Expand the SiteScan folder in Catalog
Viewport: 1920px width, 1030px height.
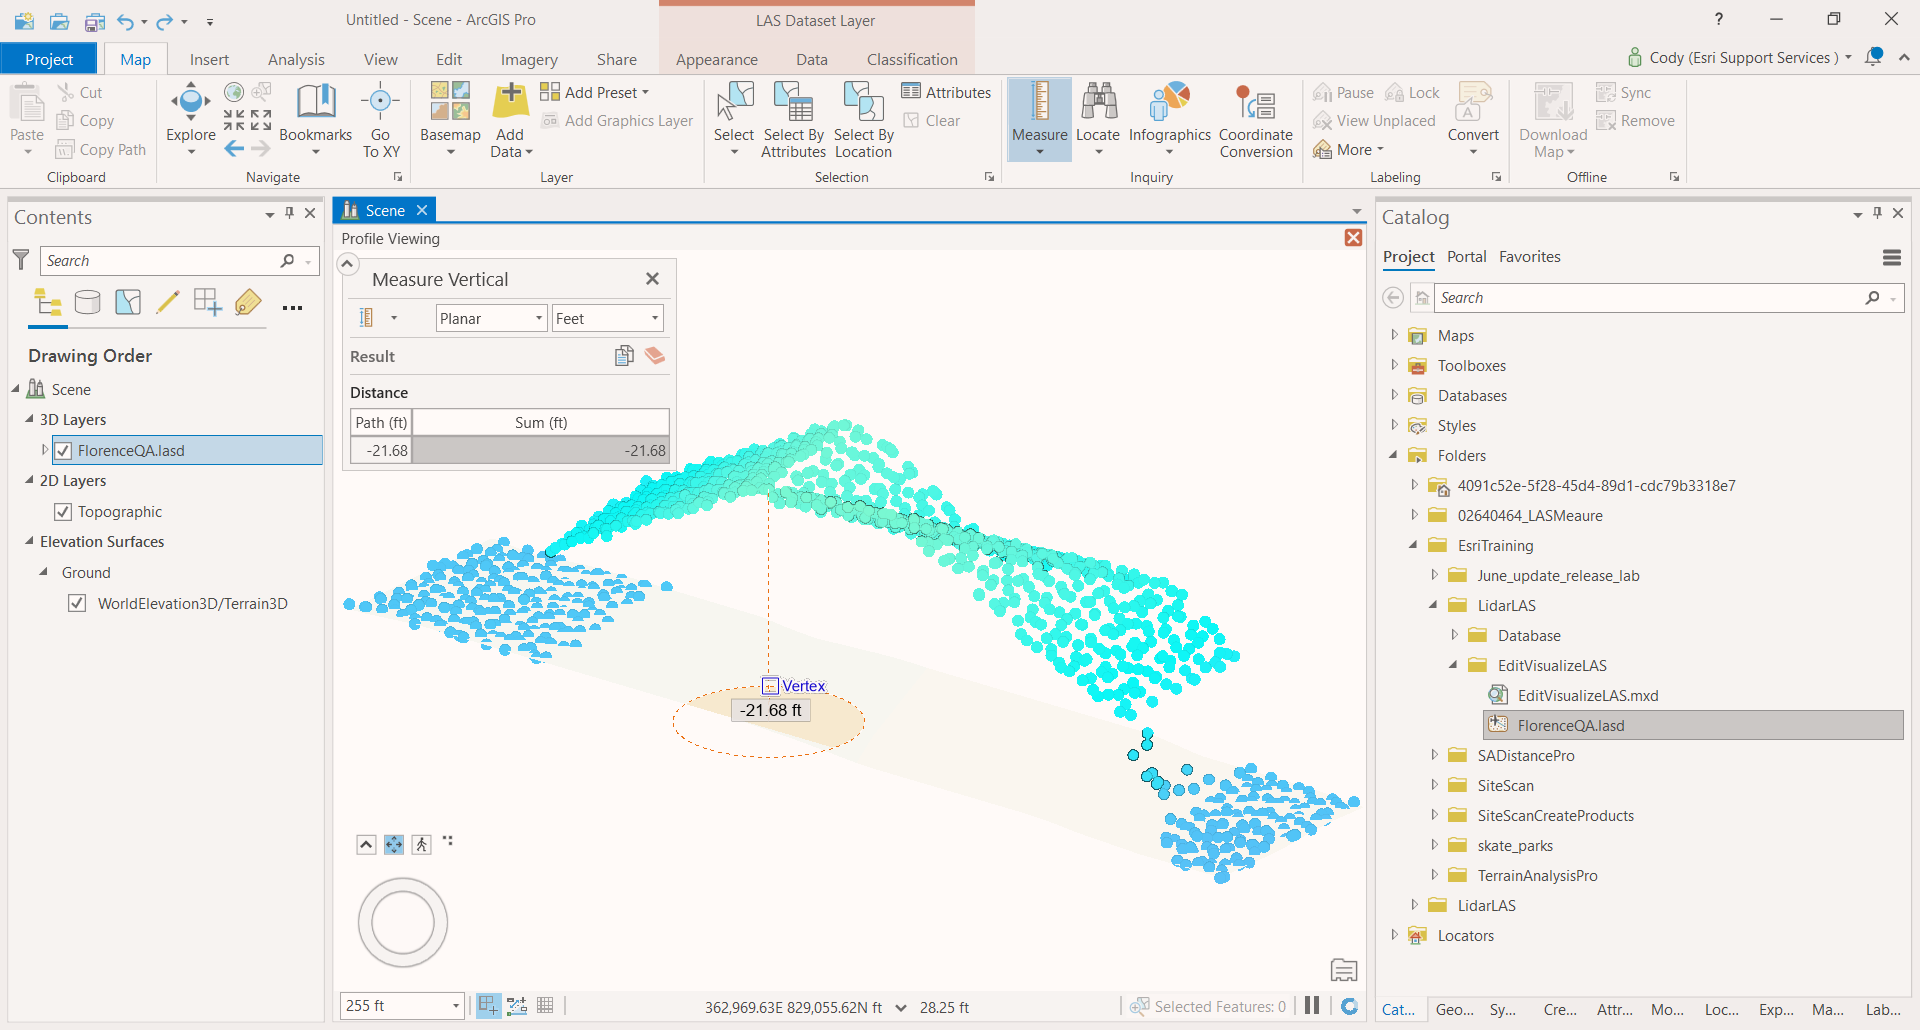point(1434,786)
